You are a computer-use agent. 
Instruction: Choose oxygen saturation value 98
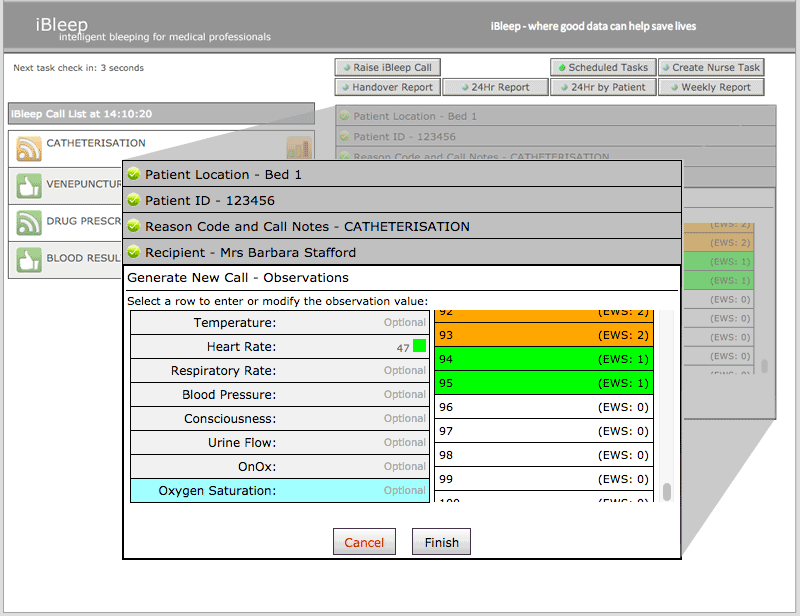544,455
